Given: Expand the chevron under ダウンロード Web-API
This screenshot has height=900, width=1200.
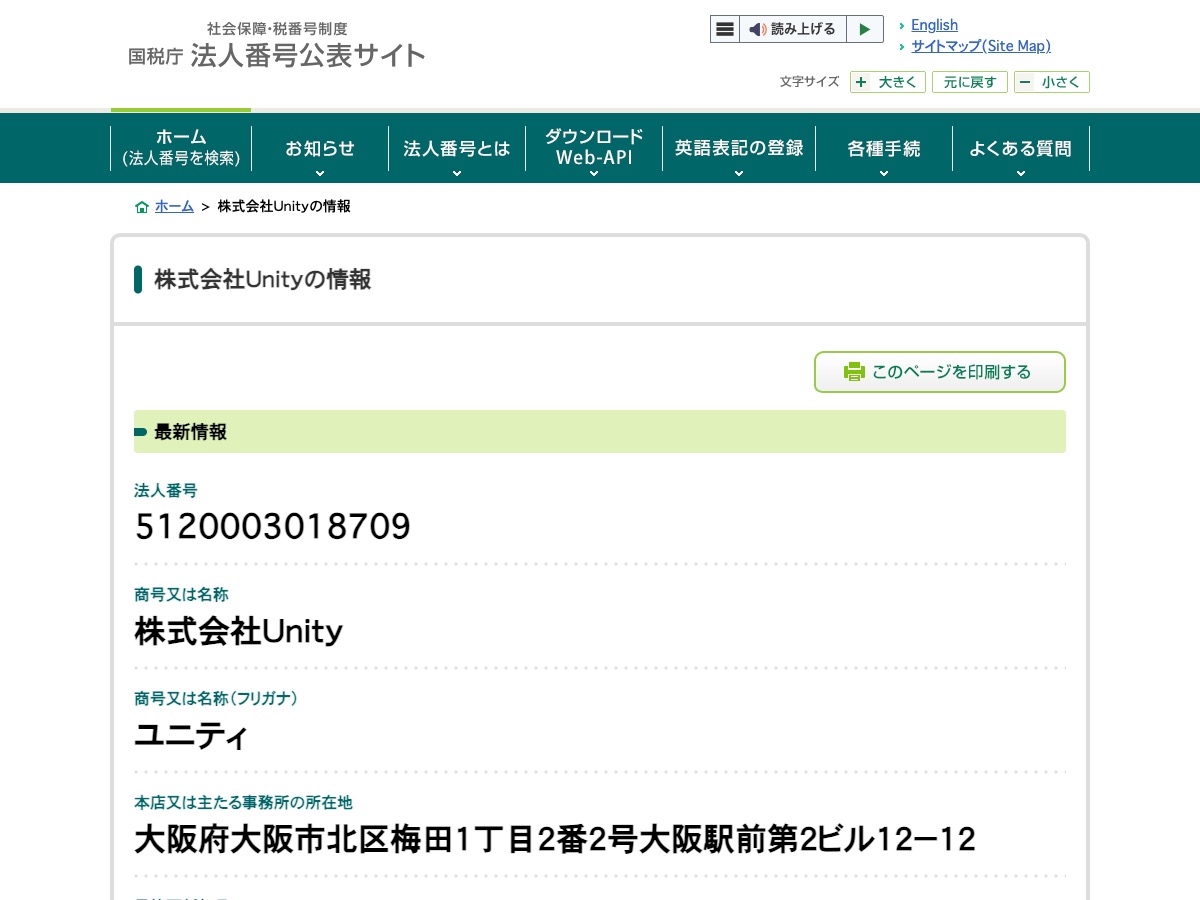Looking at the screenshot, I should (x=594, y=173).
